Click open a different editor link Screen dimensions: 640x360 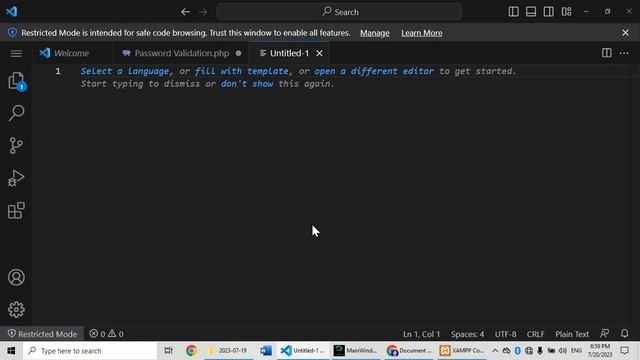374,71
